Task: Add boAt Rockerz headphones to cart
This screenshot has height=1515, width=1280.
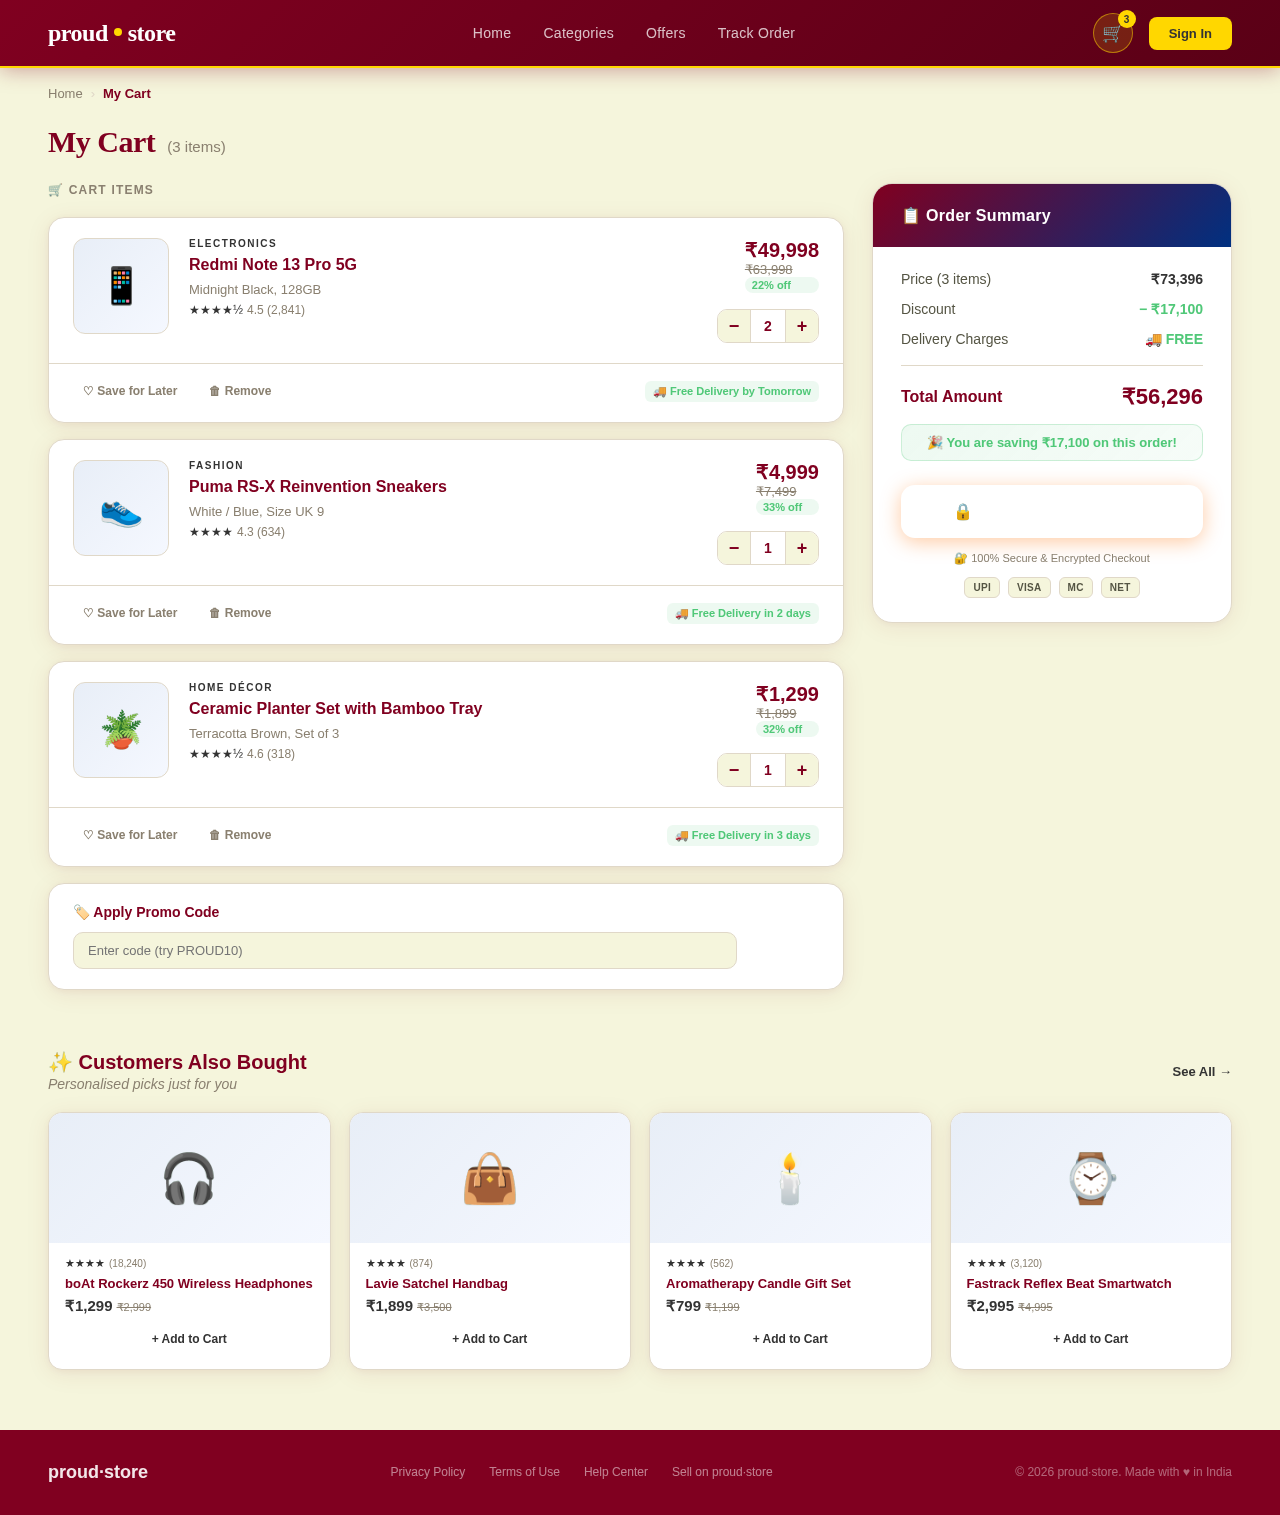Action: tap(188, 1339)
